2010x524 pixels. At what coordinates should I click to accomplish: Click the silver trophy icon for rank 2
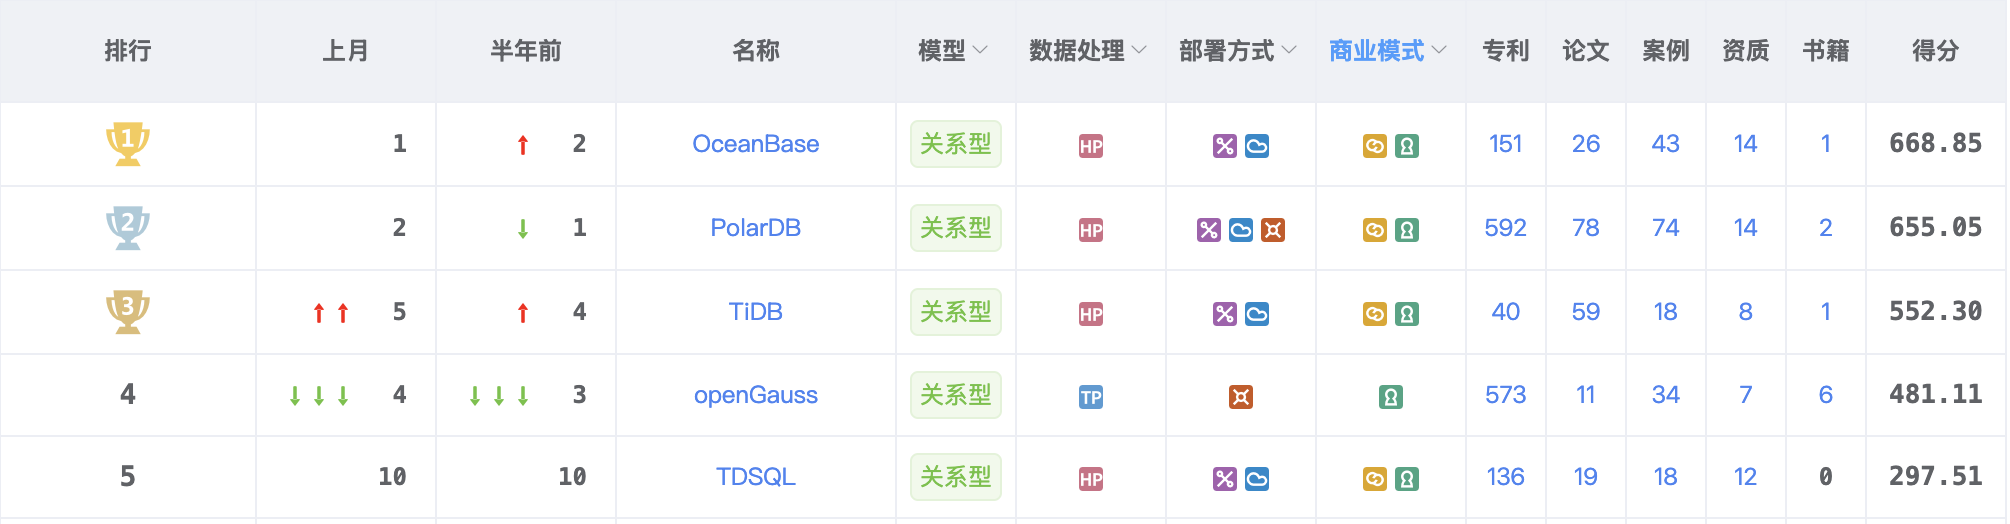tap(128, 228)
